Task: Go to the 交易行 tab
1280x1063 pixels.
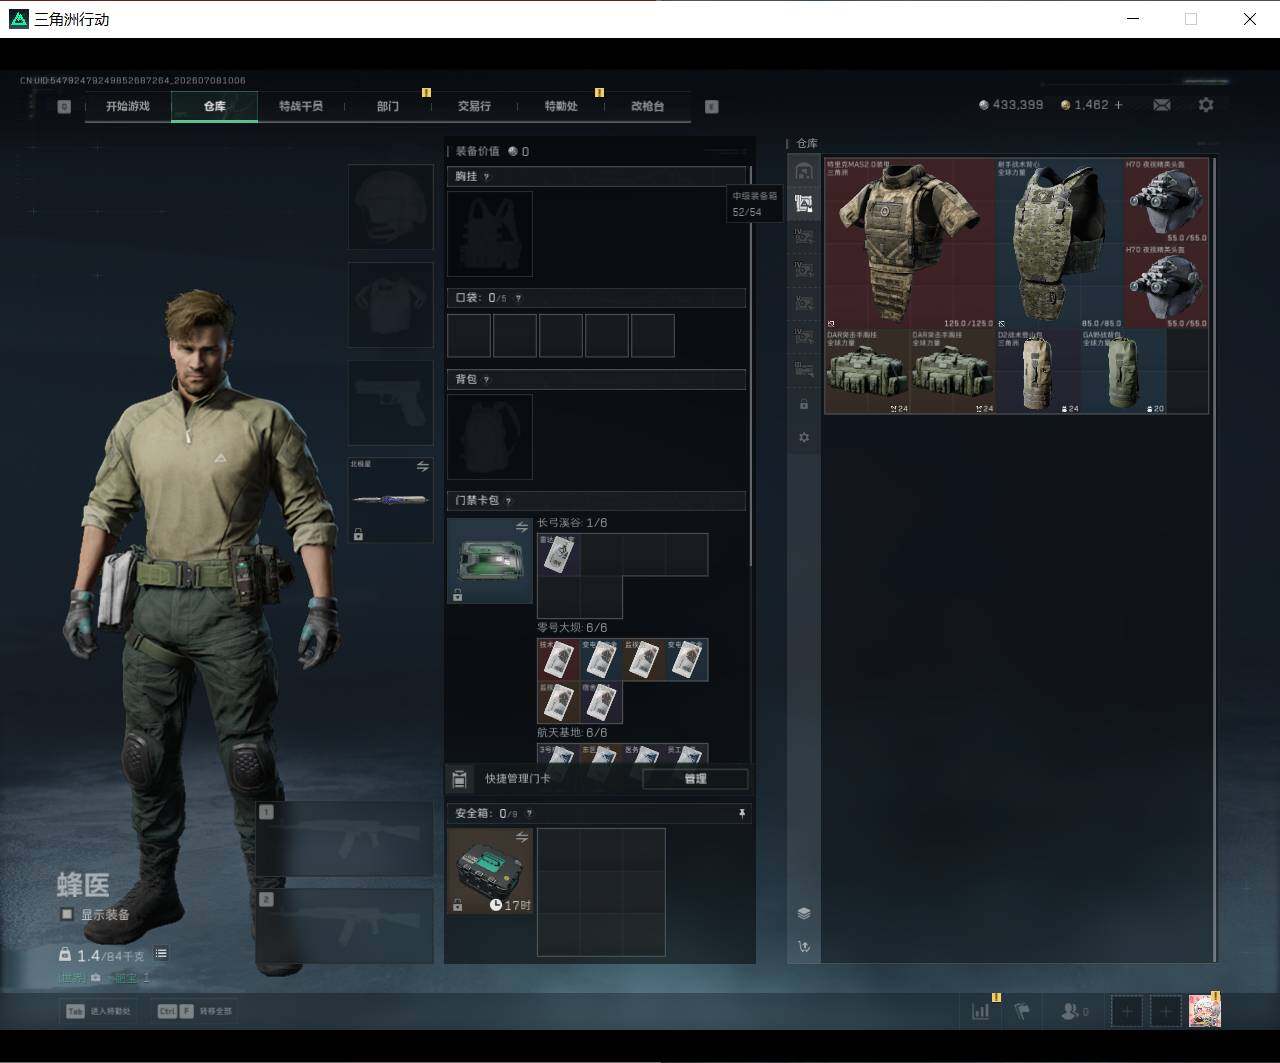Action: click(474, 106)
